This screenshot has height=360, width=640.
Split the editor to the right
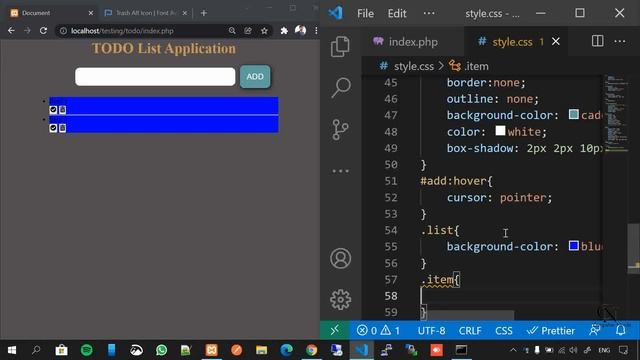click(598, 41)
